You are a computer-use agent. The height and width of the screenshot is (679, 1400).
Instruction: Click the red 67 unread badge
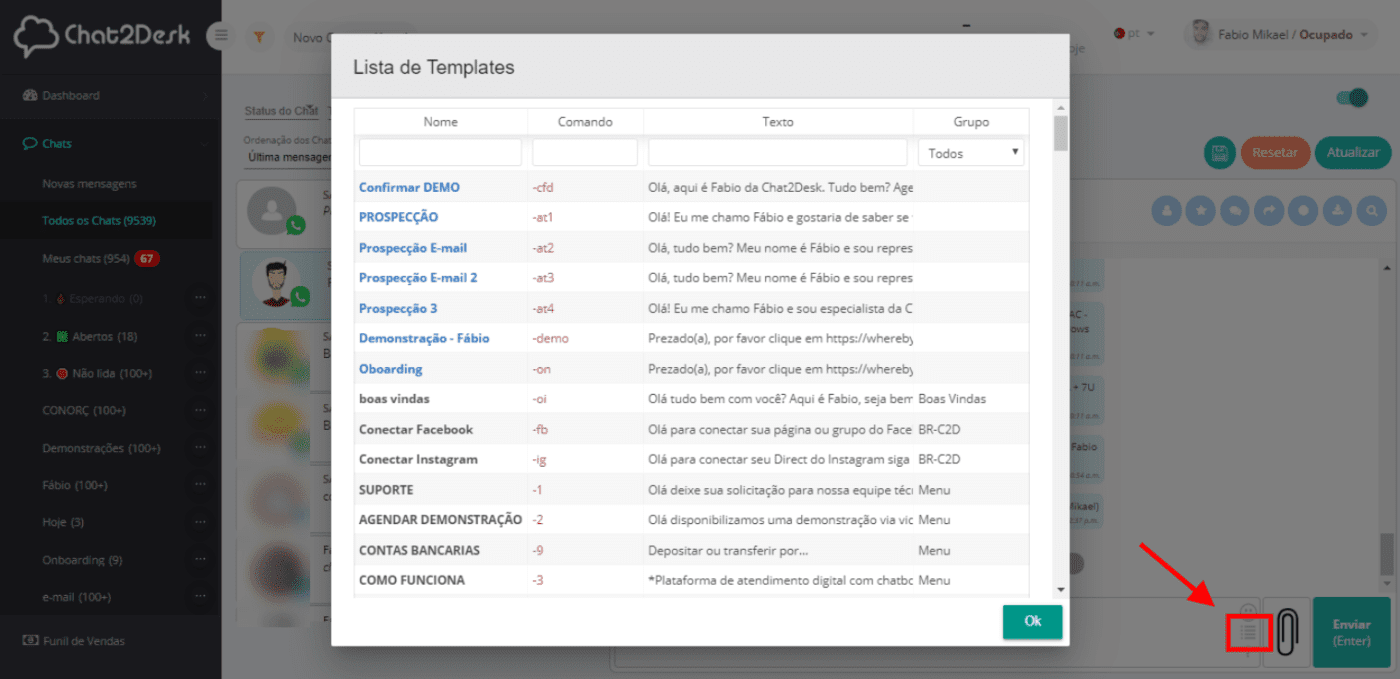[x=147, y=259]
